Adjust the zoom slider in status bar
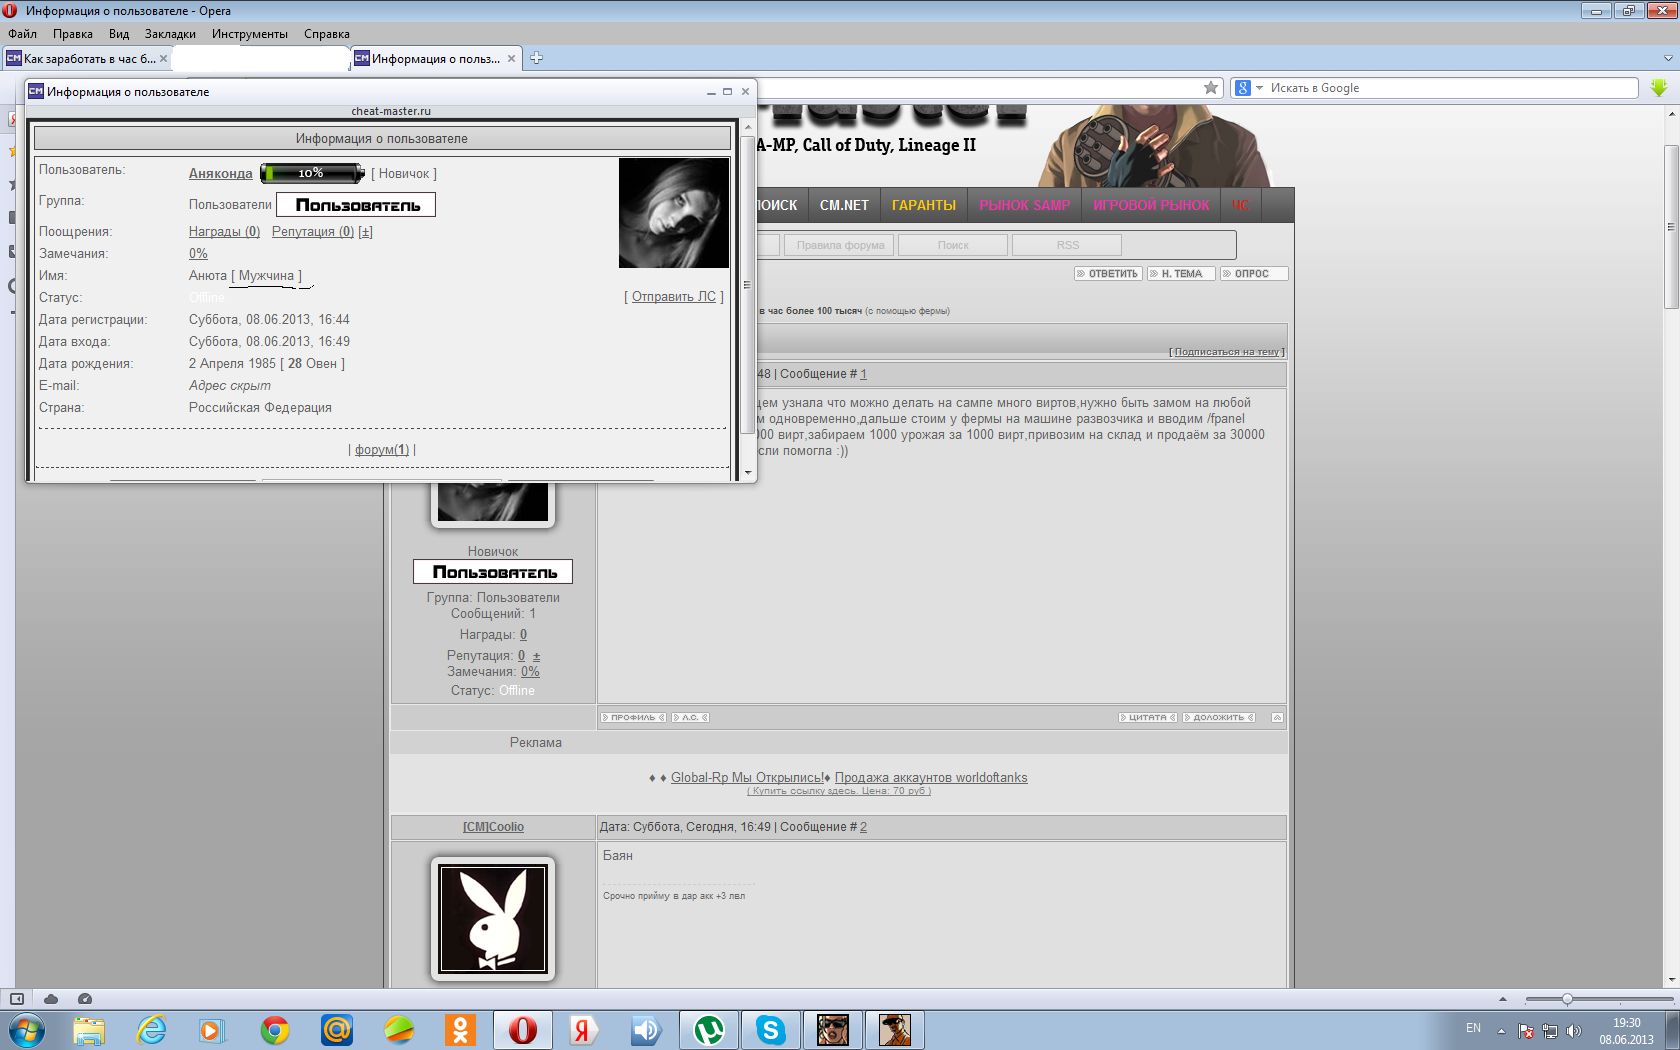This screenshot has height=1050, width=1680. point(1567,999)
